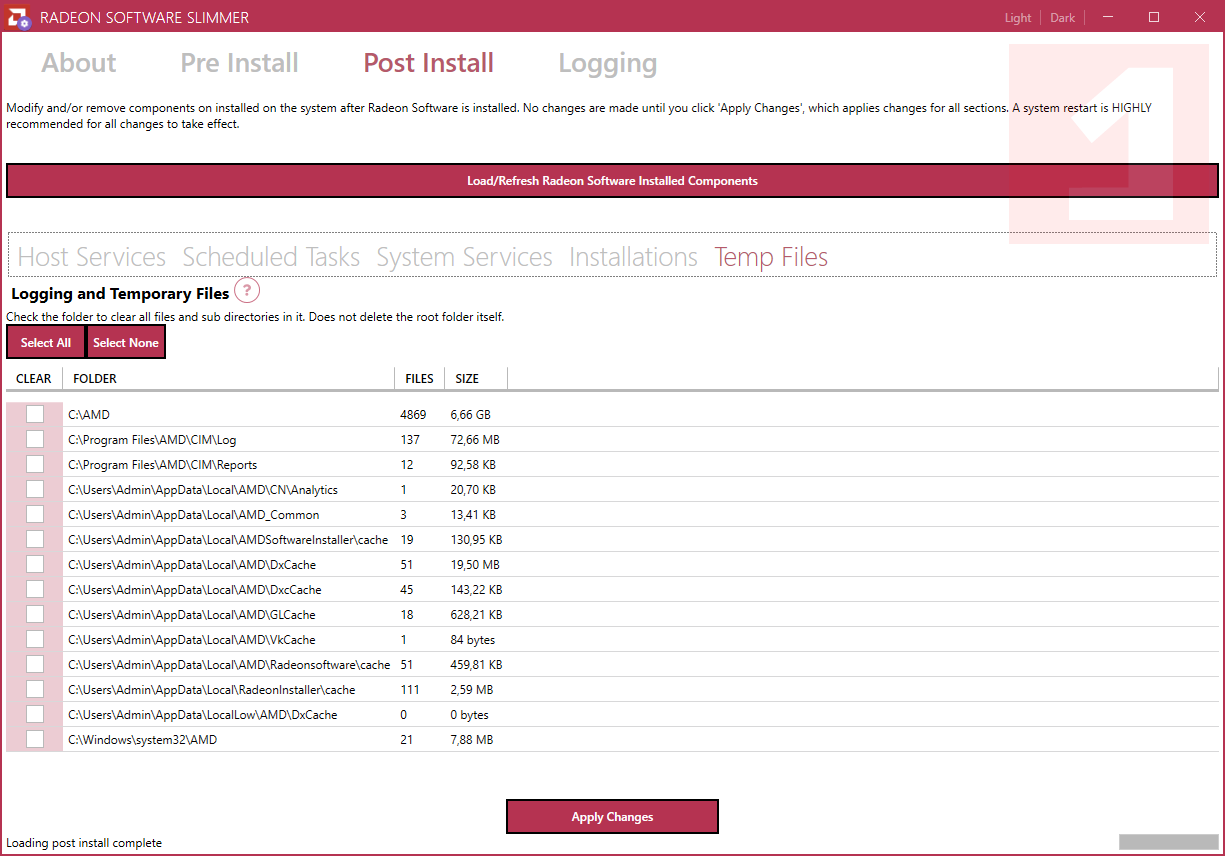Click the 72,66 MB size value

(x=475, y=440)
